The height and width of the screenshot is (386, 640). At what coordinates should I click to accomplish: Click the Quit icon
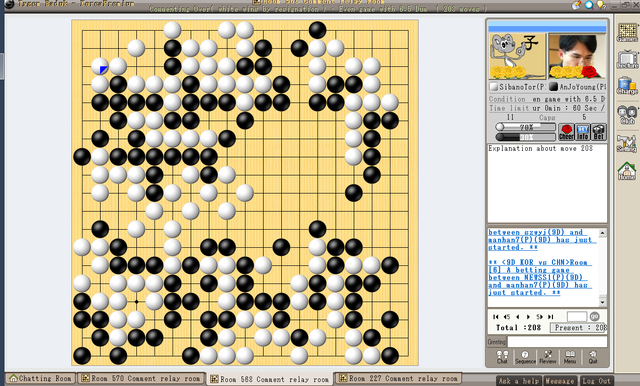[593, 357]
